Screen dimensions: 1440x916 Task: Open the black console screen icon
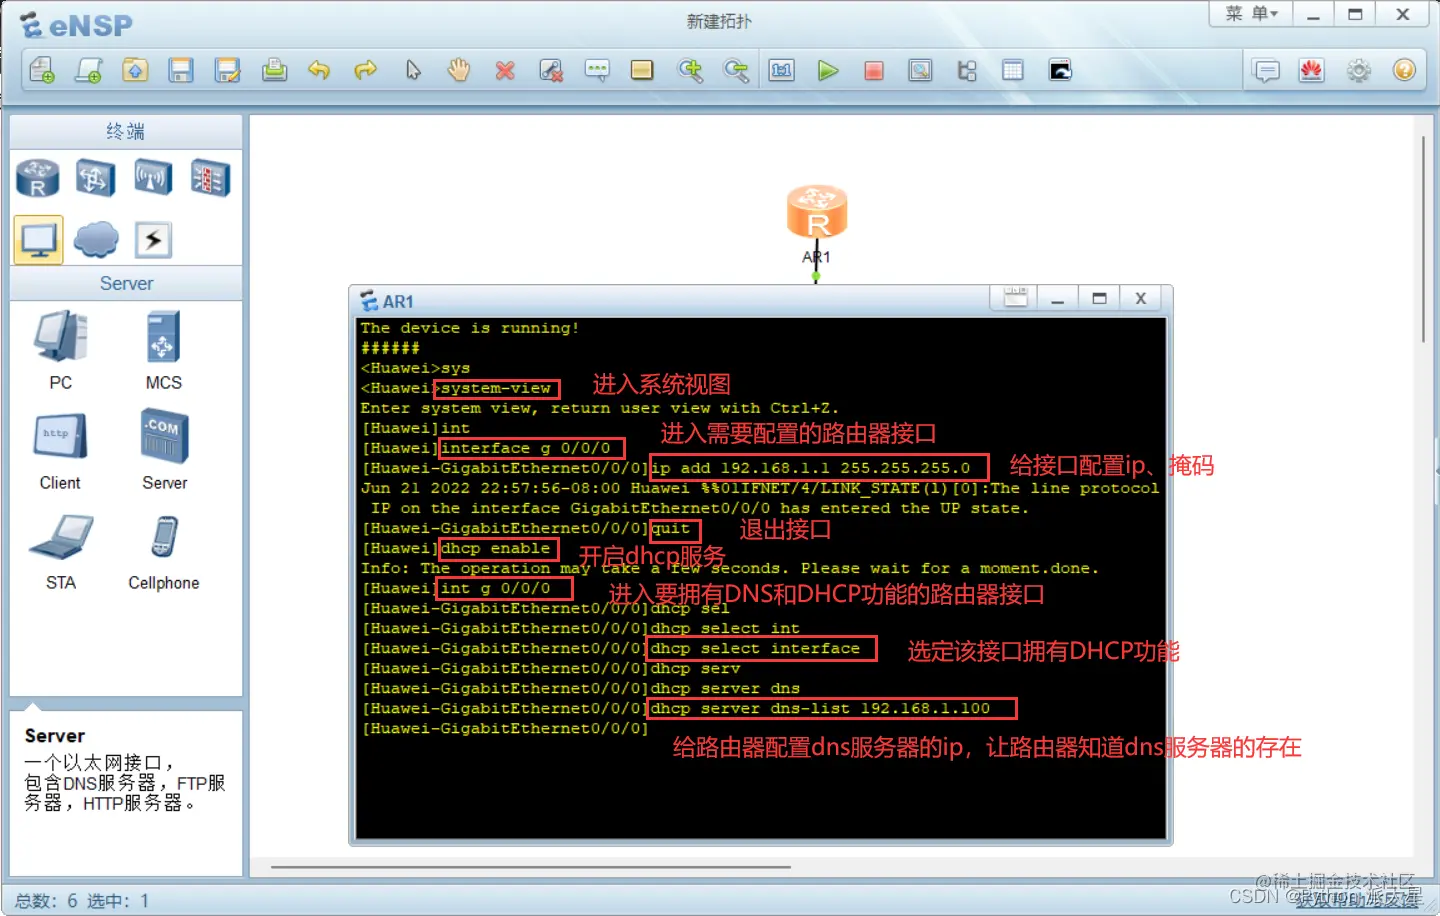click(1060, 70)
